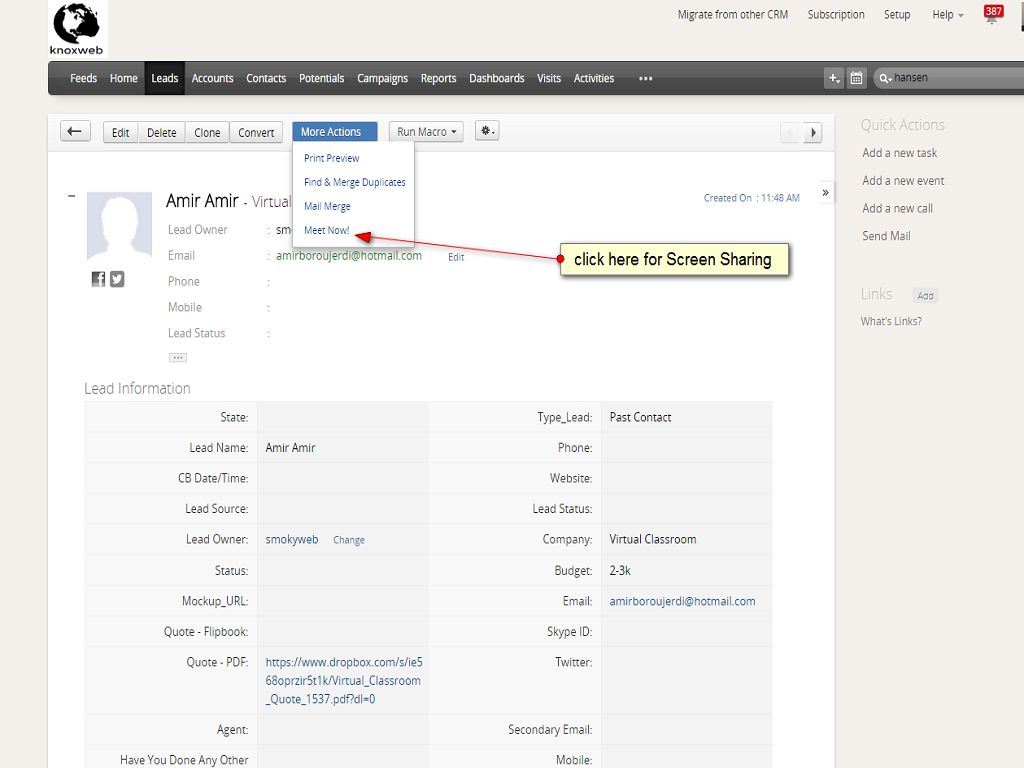Viewport: 1024px width, 768px height.
Task: Open the Dropbox Quote PDF link
Action: point(344,680)
